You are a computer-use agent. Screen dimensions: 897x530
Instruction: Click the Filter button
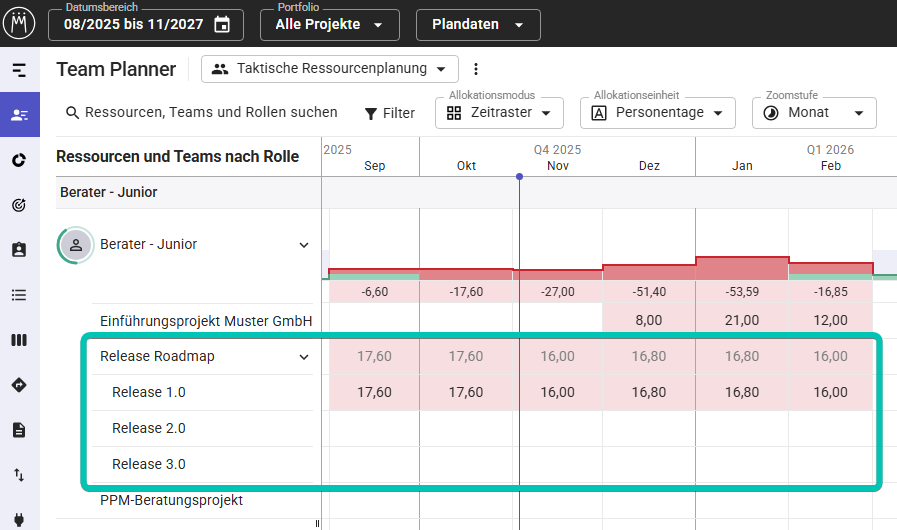[390, 113]
